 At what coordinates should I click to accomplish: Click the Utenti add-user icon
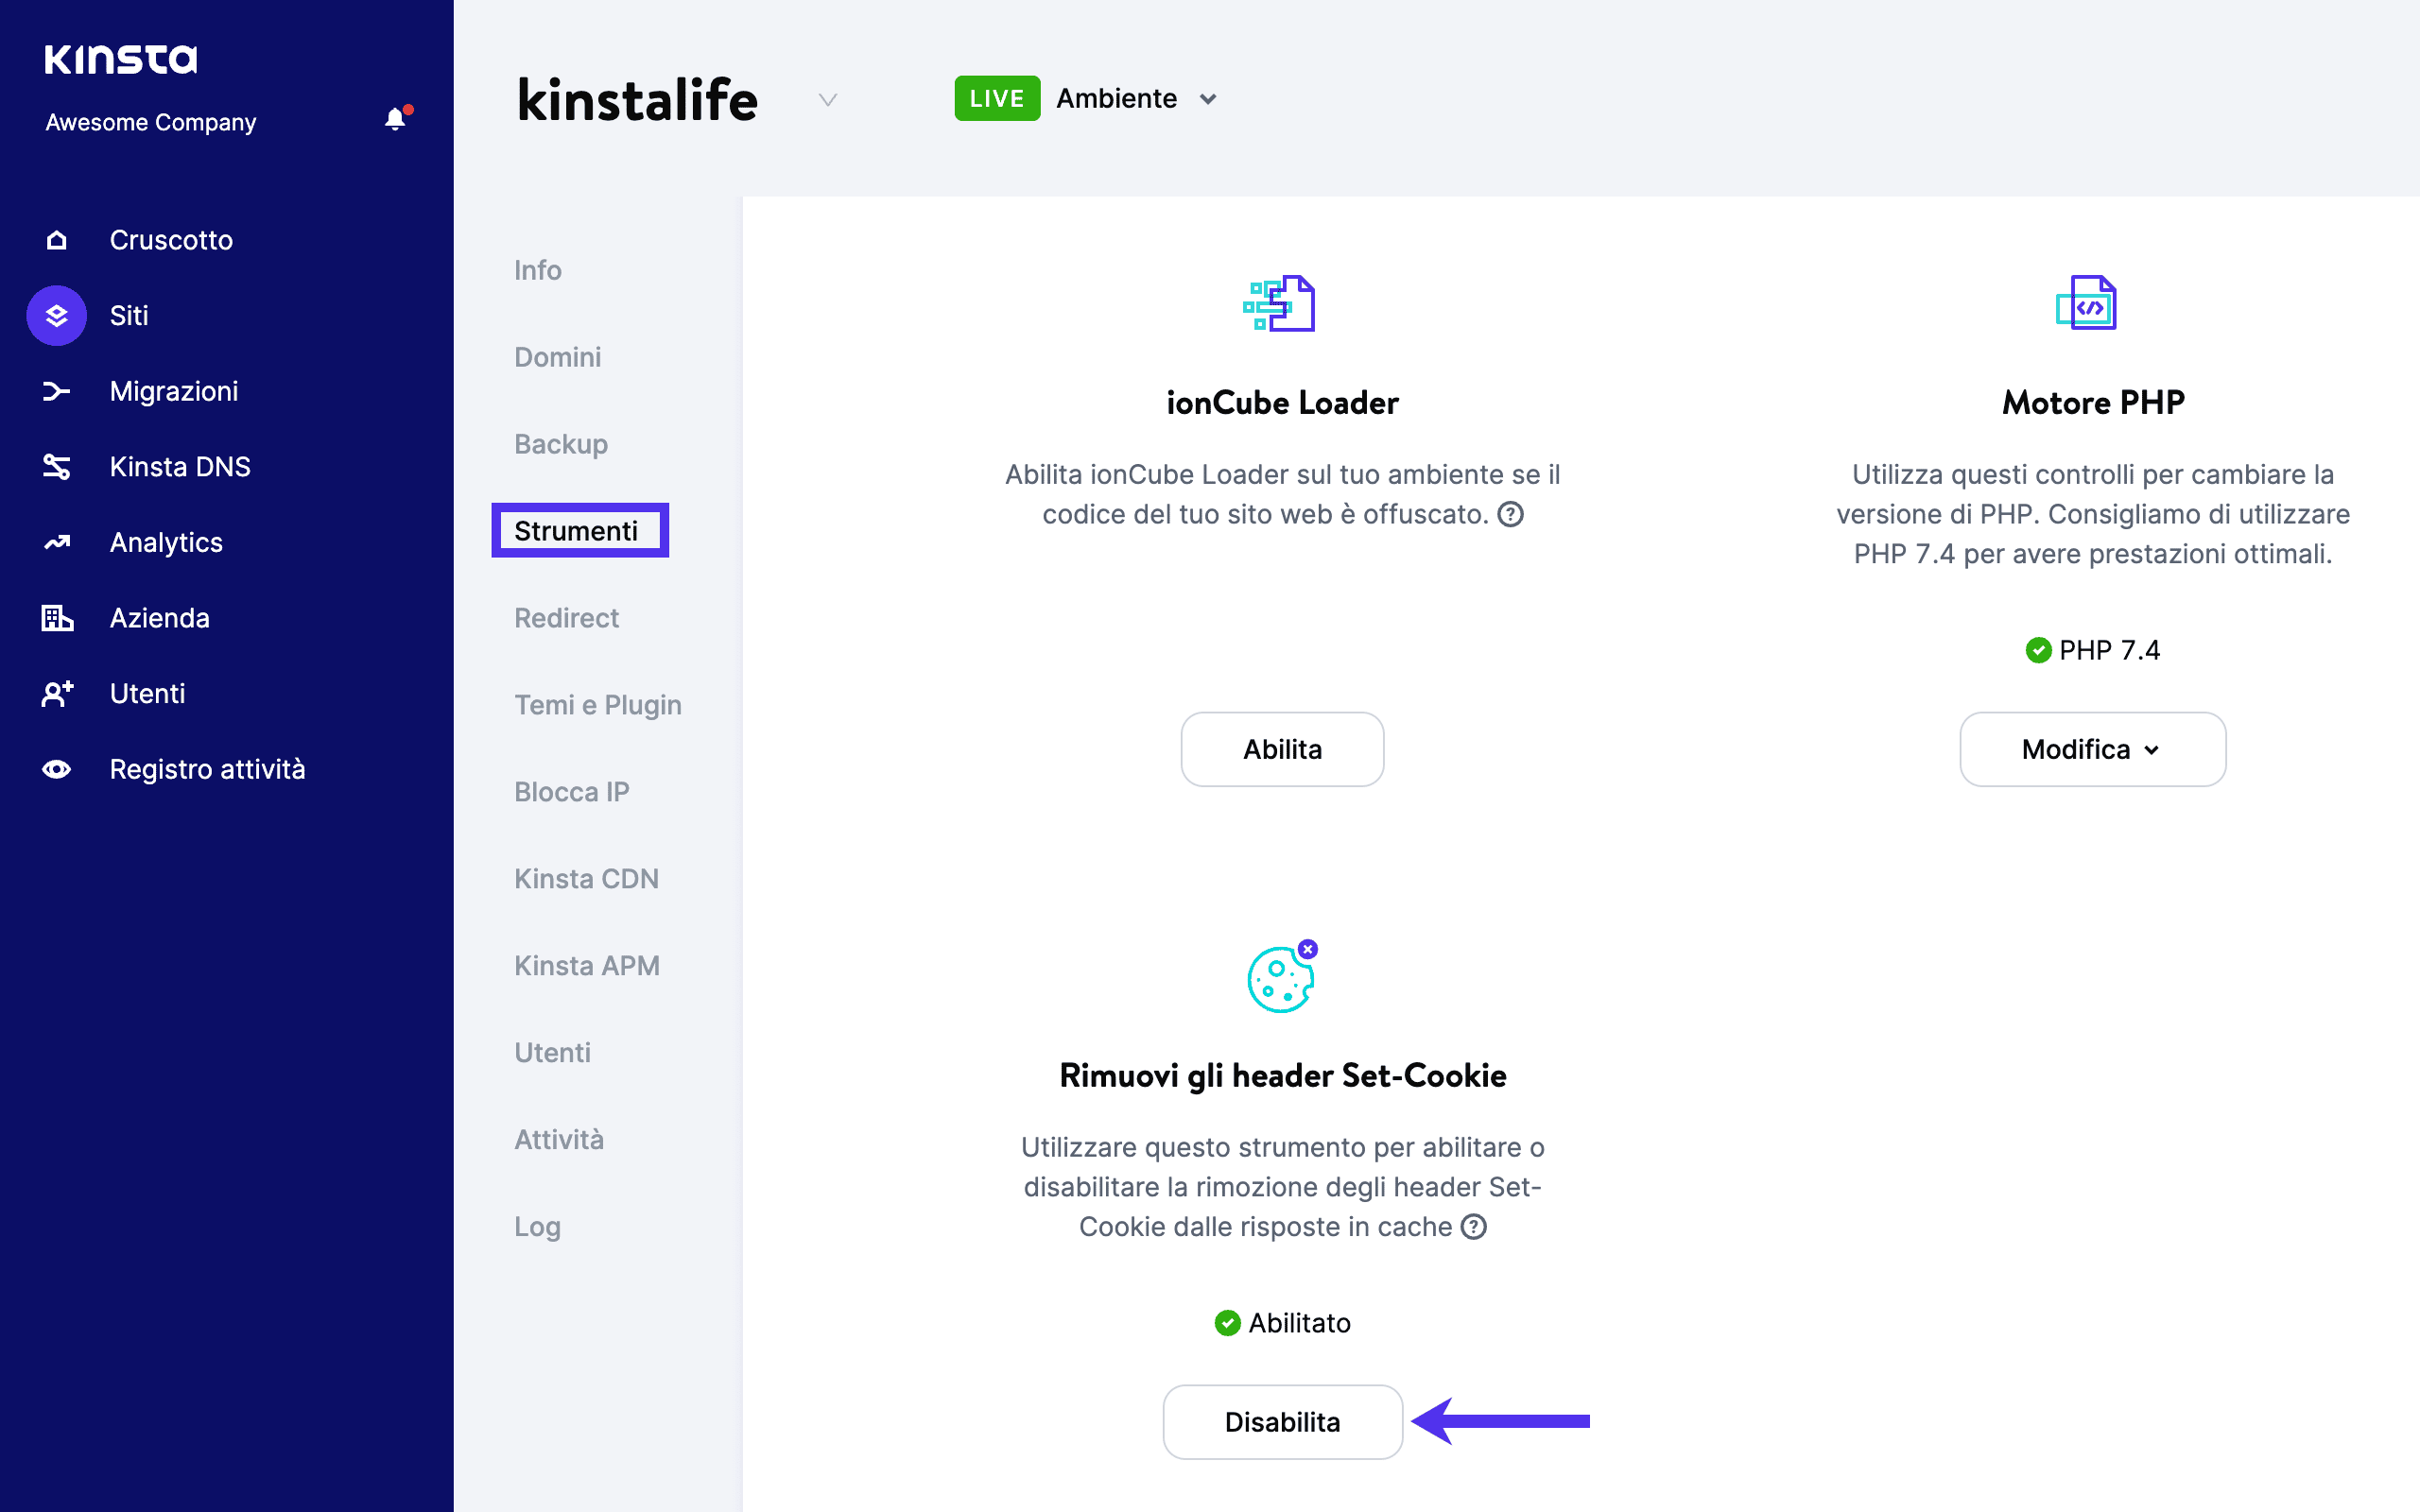tap(57, 693)
